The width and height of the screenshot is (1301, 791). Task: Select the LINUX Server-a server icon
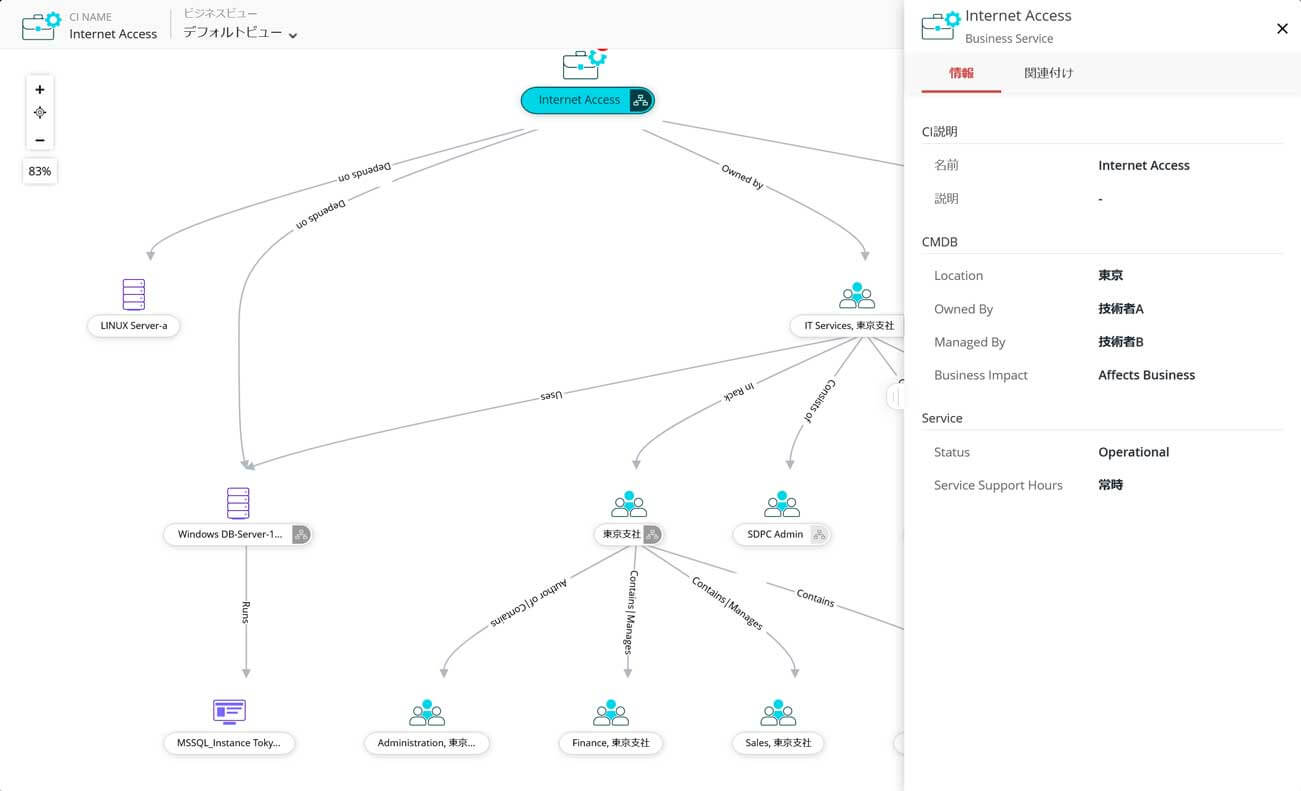tap(133, 295)
